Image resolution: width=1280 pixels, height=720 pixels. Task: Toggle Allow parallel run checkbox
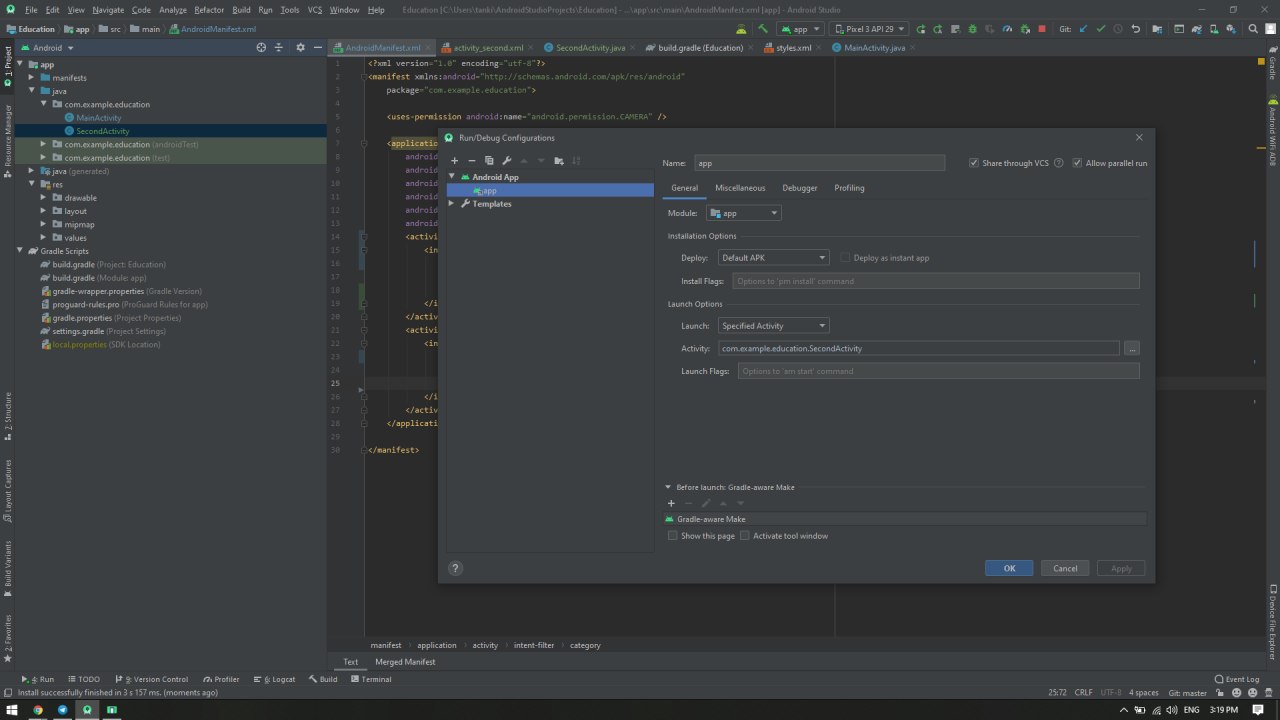coord(1077,163)
